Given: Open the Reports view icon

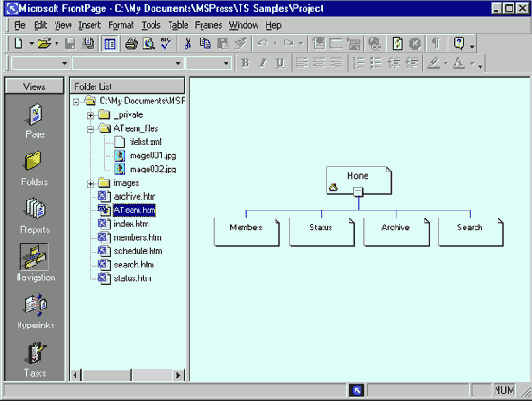Looking at the screenshot, I should 35,215.
